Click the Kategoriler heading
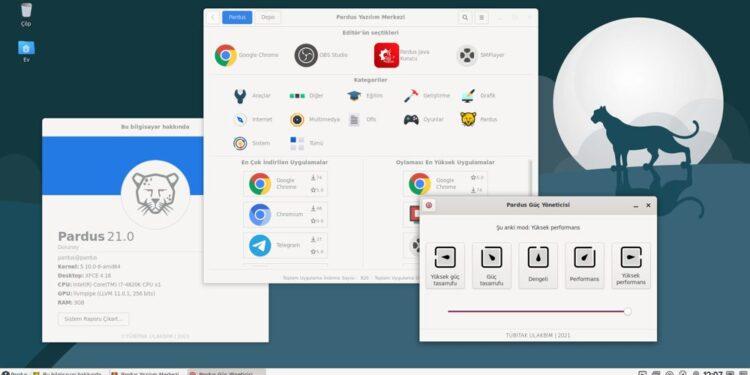This screenshot has width=750, height=375. point(371,80)
